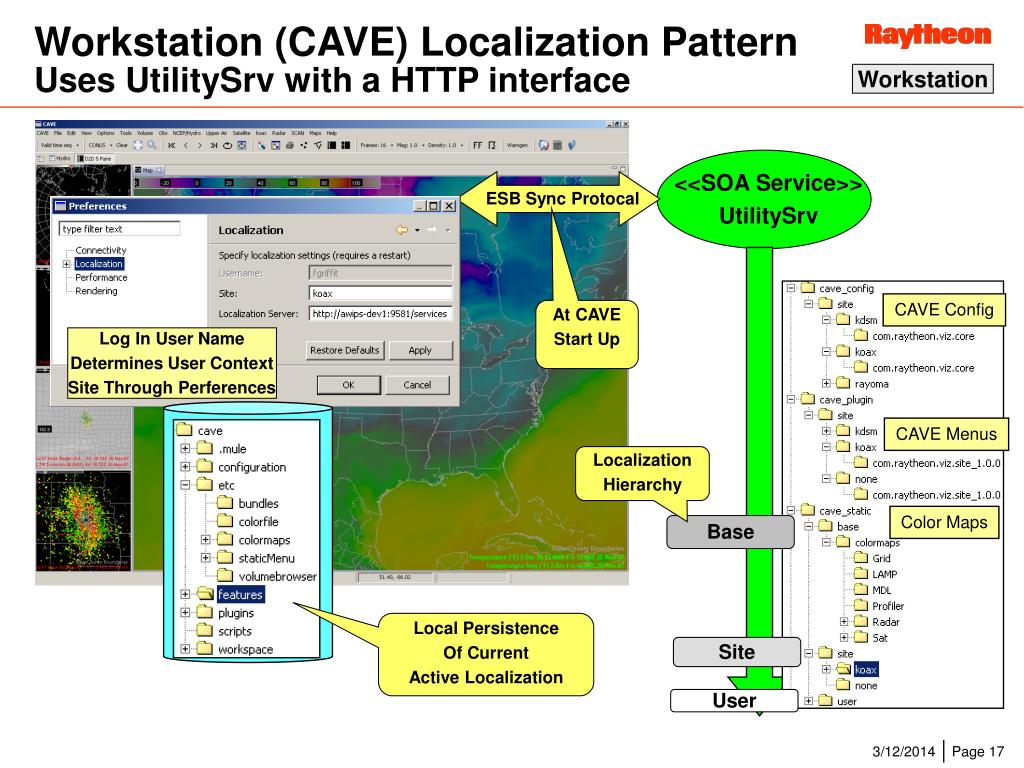This screenshot has height=768, width=1024.
Task: Open the CONUS scale dropdown
Action: coord(101,145)
